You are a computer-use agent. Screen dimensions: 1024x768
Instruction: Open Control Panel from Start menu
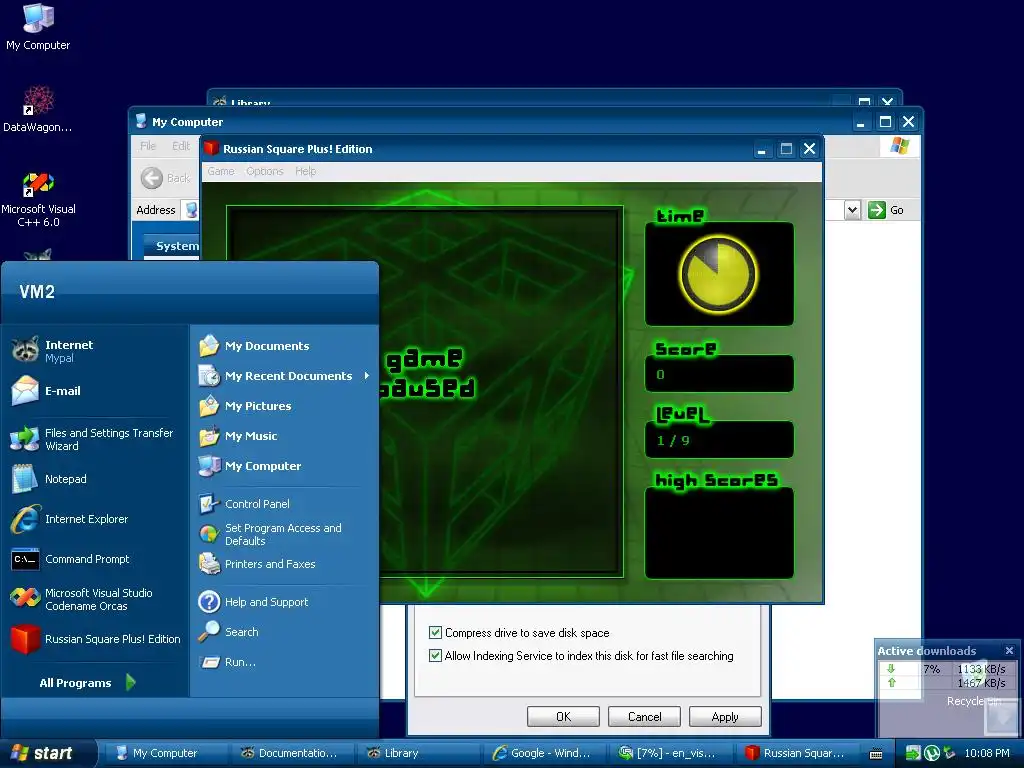(284, 504)
